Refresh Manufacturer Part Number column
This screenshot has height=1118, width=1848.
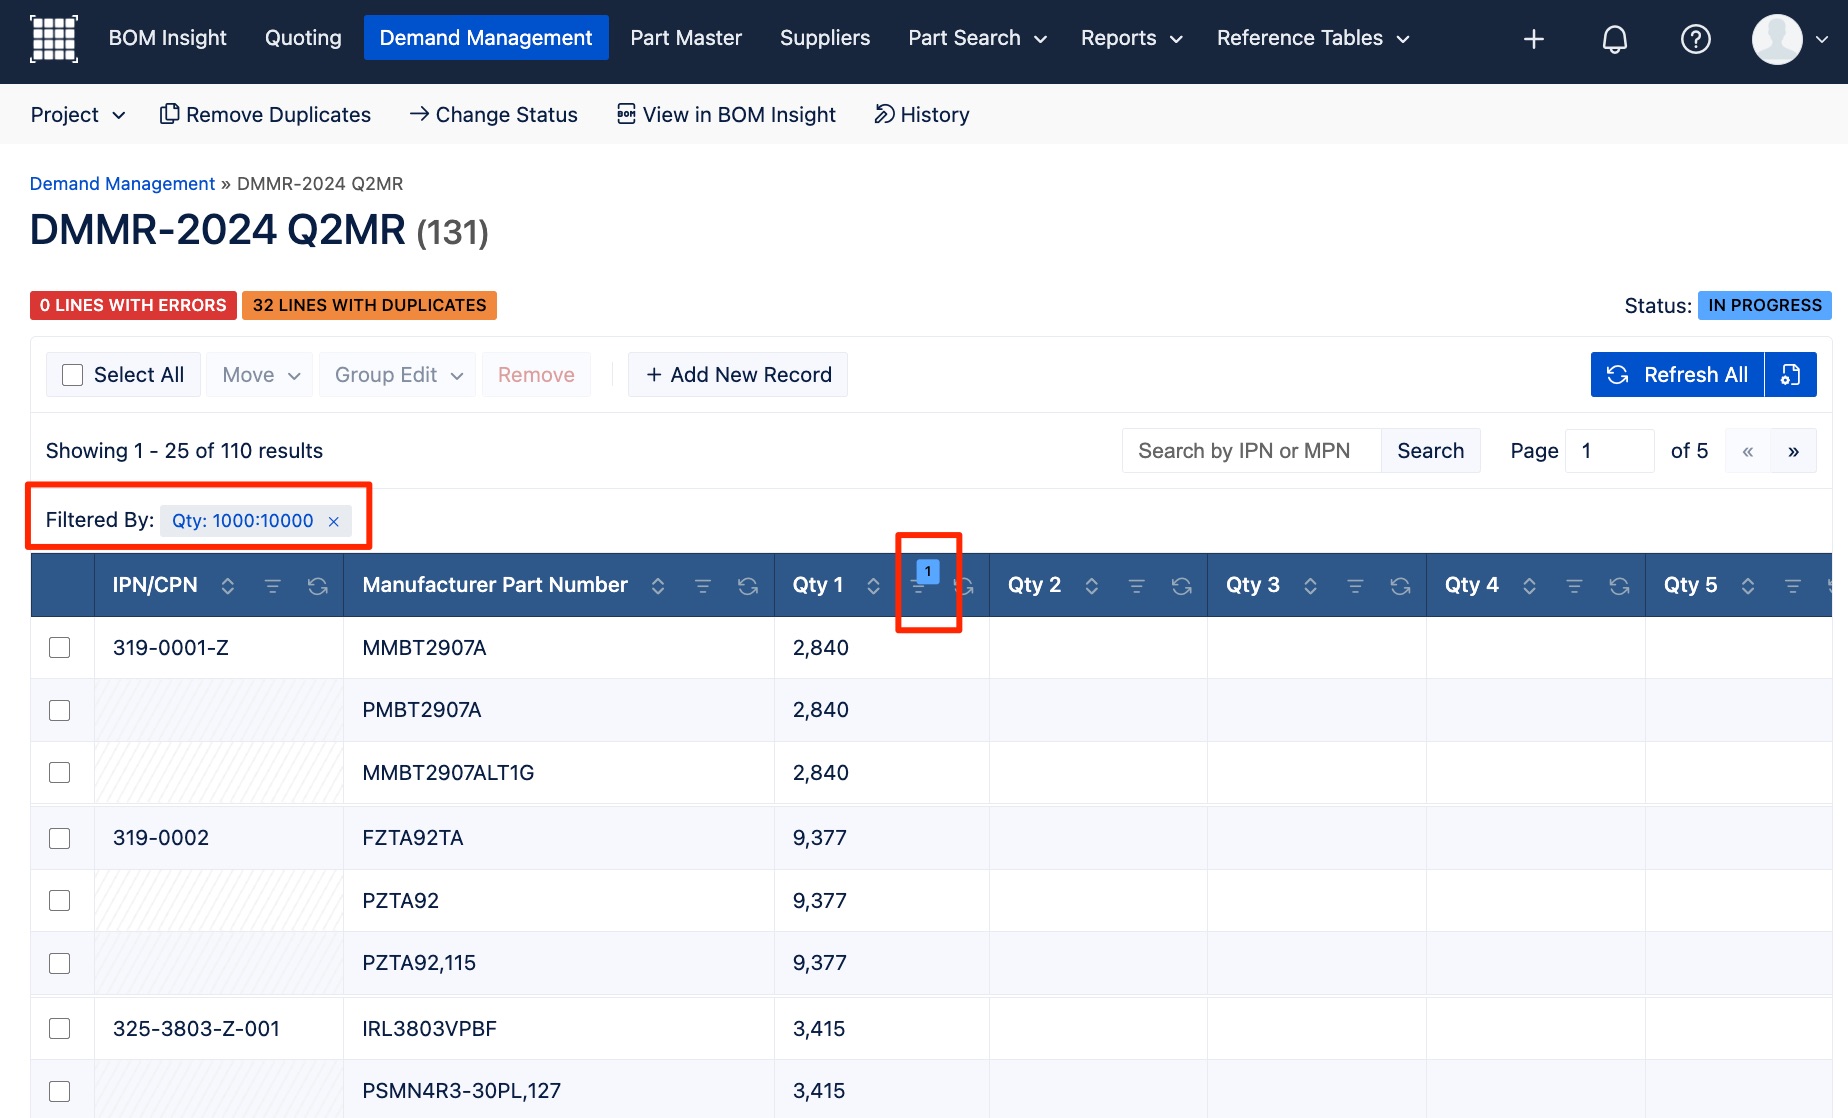[748, 586]
